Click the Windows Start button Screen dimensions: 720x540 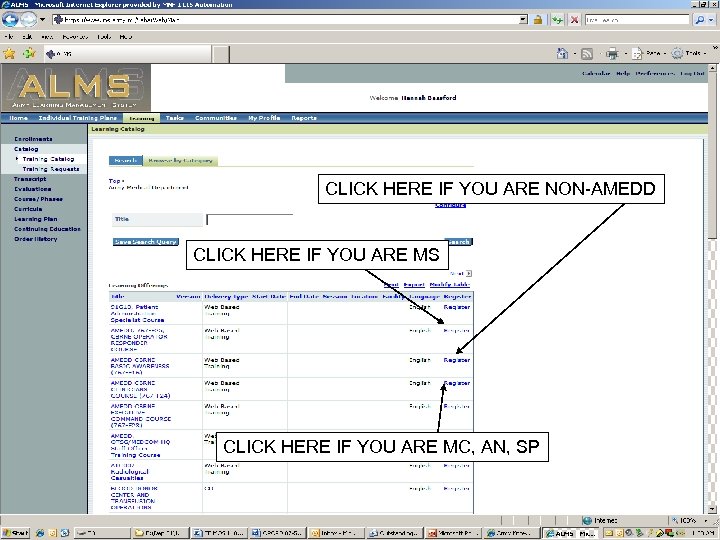16,533
